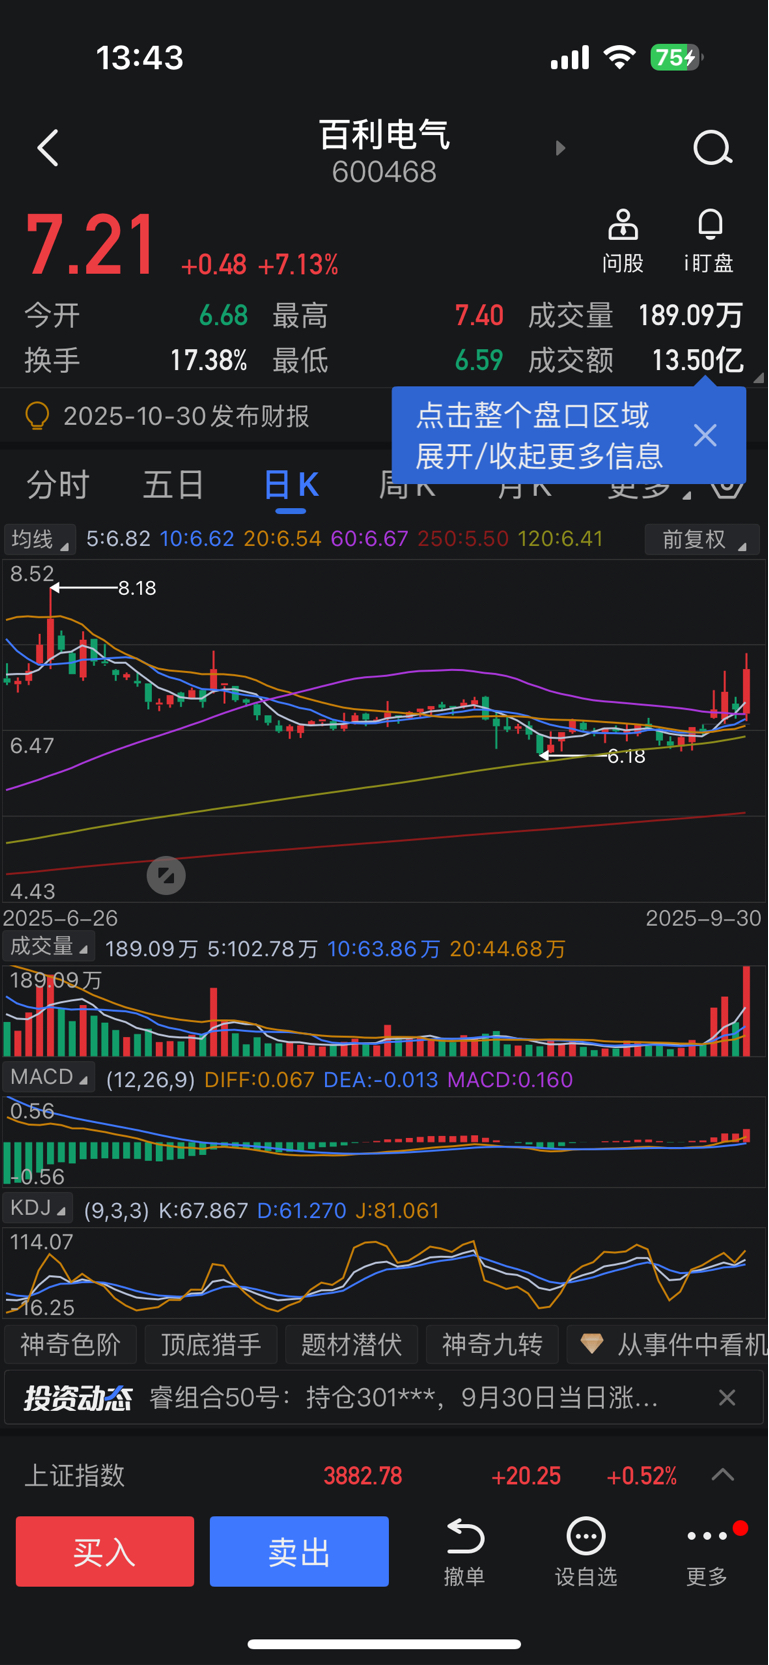Open the 成交量 indicator dropdown

(x=48, y=947)
